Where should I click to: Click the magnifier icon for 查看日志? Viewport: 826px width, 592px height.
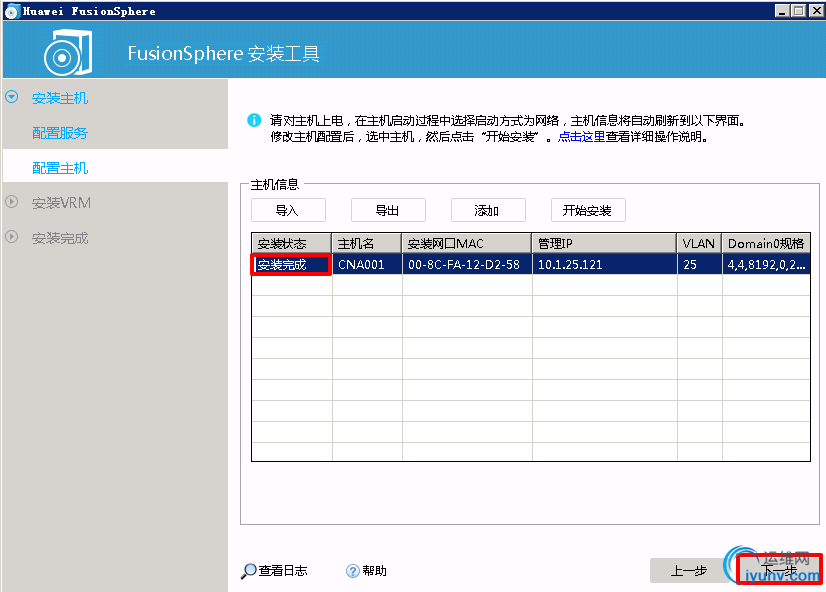[x=248, y=571]
